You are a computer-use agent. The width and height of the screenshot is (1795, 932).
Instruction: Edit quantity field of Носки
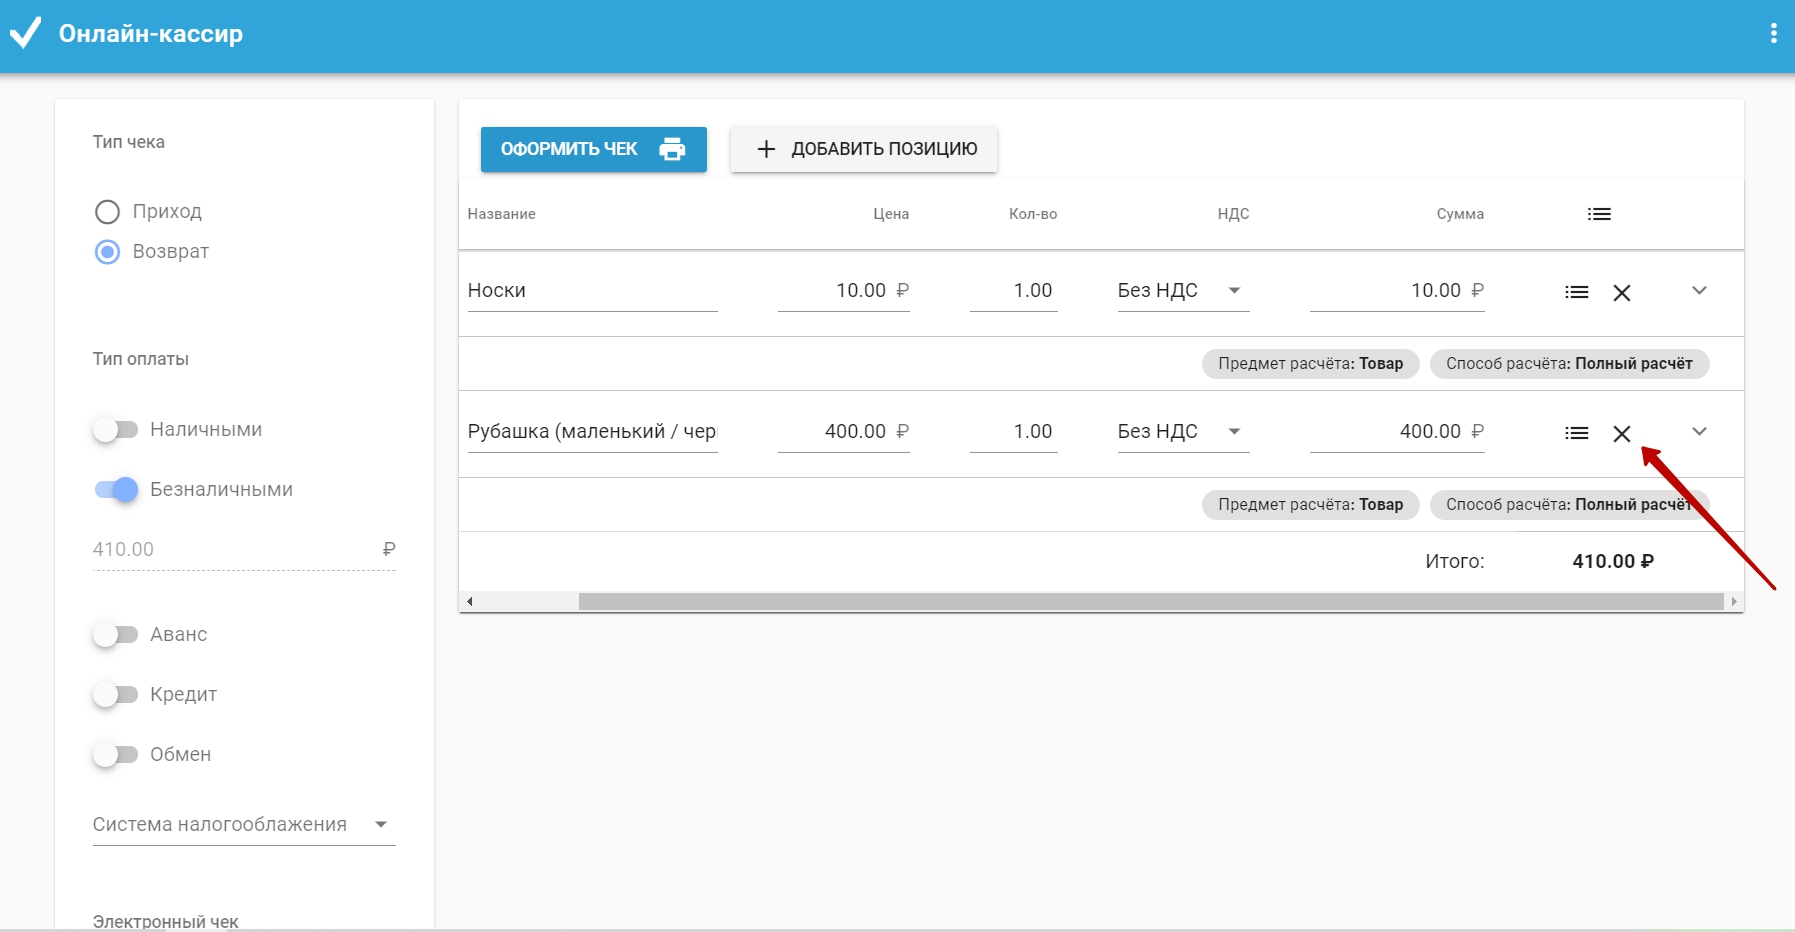(x=1014, y=291)
